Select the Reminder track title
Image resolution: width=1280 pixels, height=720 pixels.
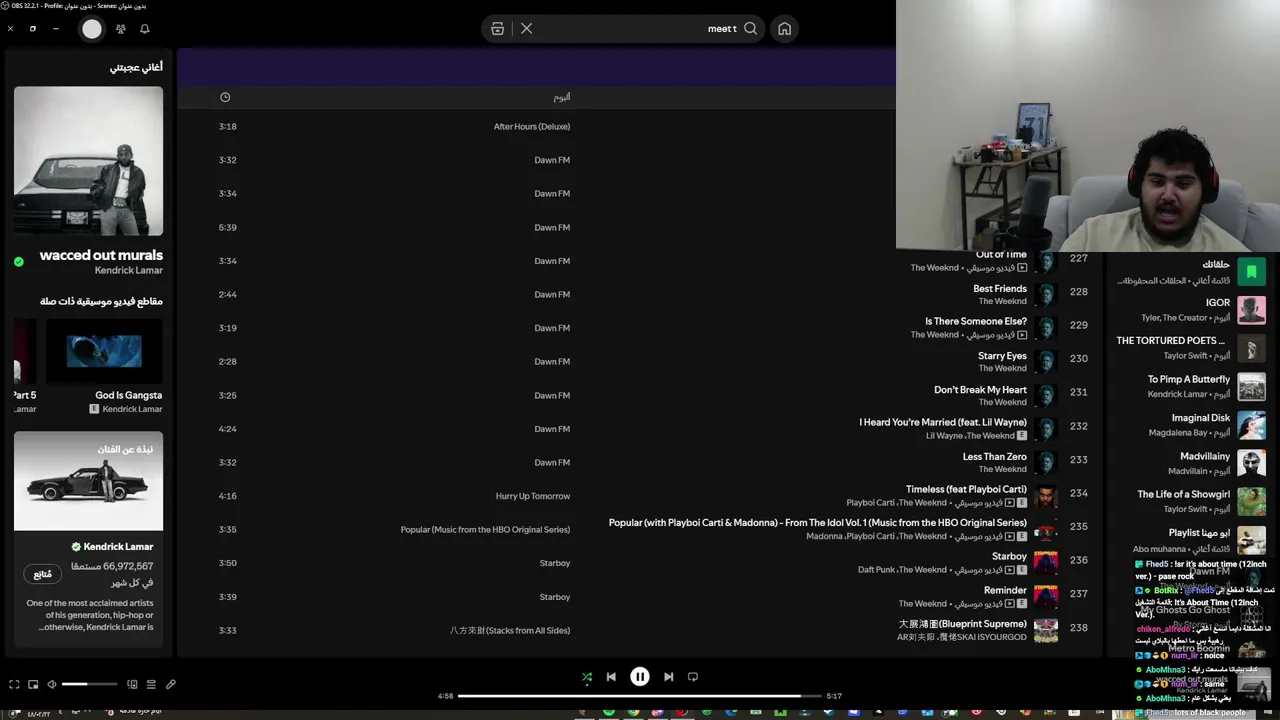[1005, 591]
